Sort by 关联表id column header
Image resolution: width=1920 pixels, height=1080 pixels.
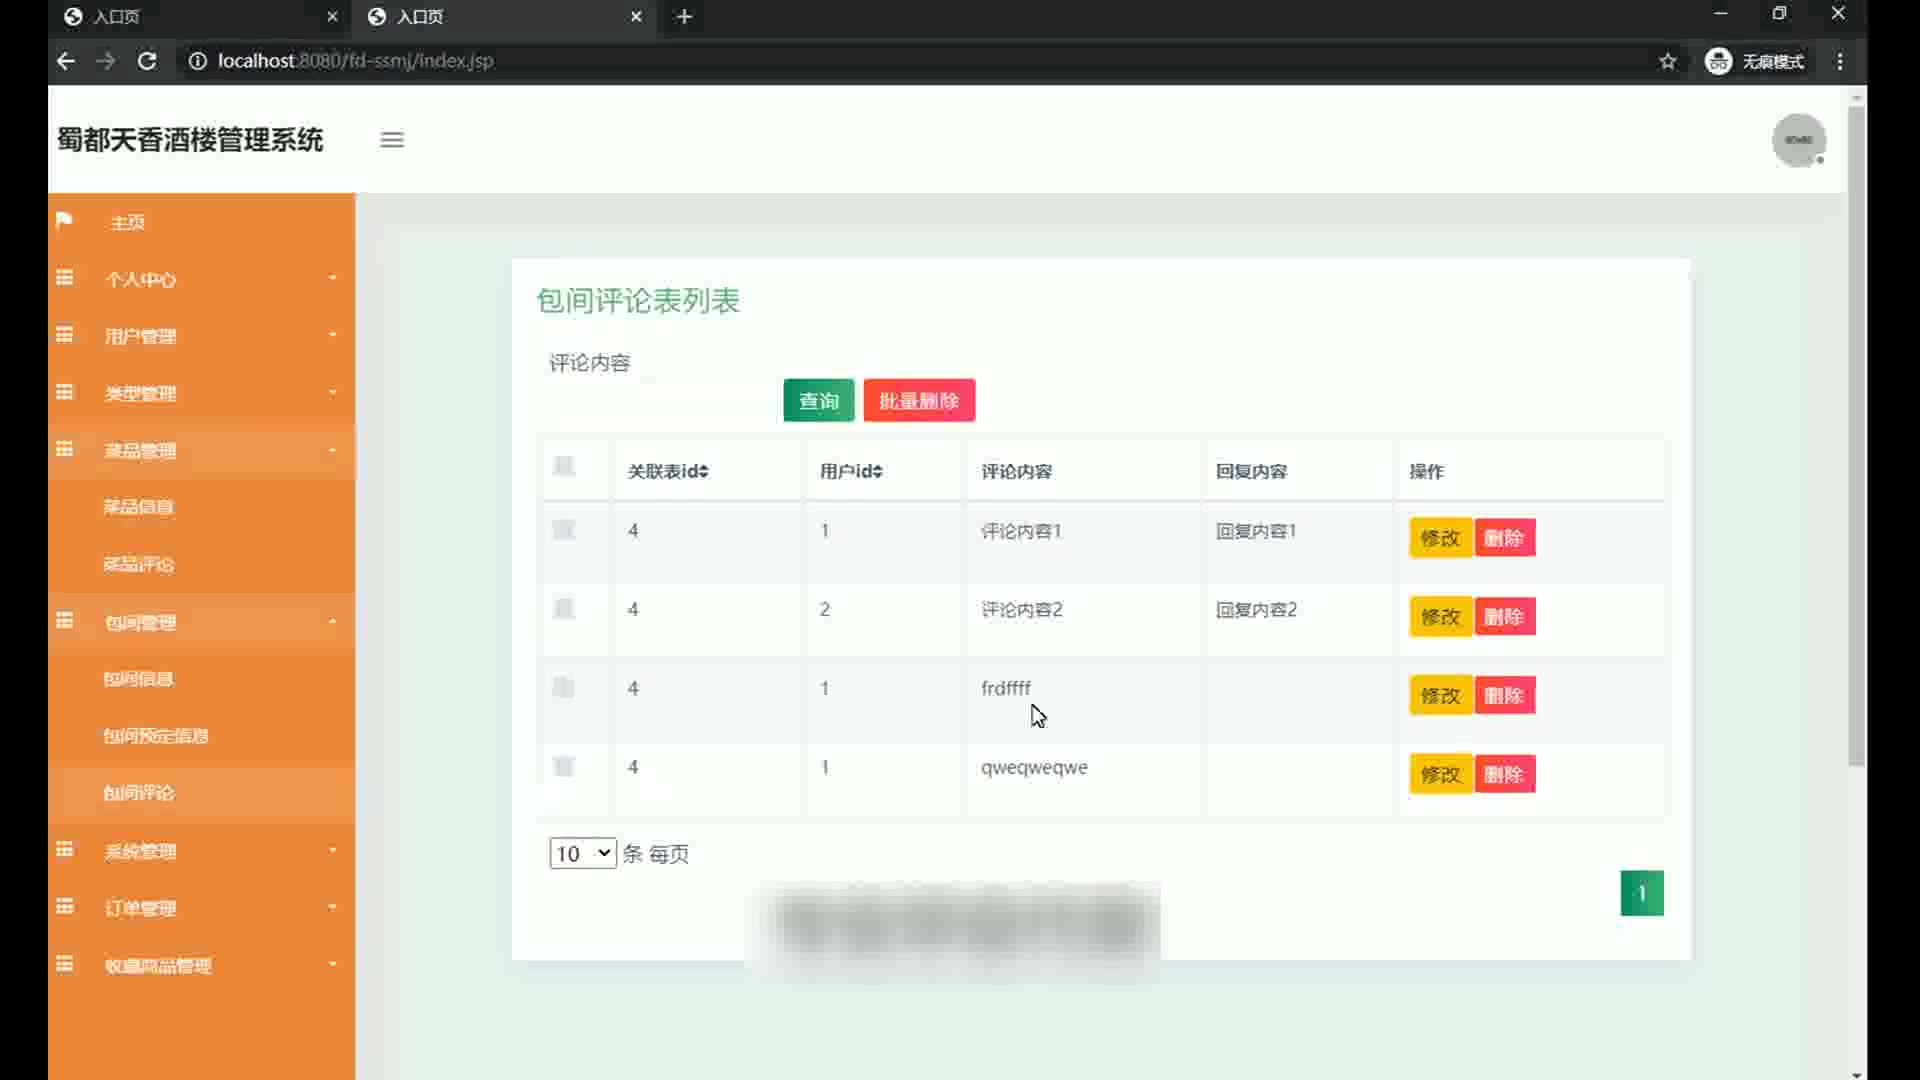tap(667, 471)
